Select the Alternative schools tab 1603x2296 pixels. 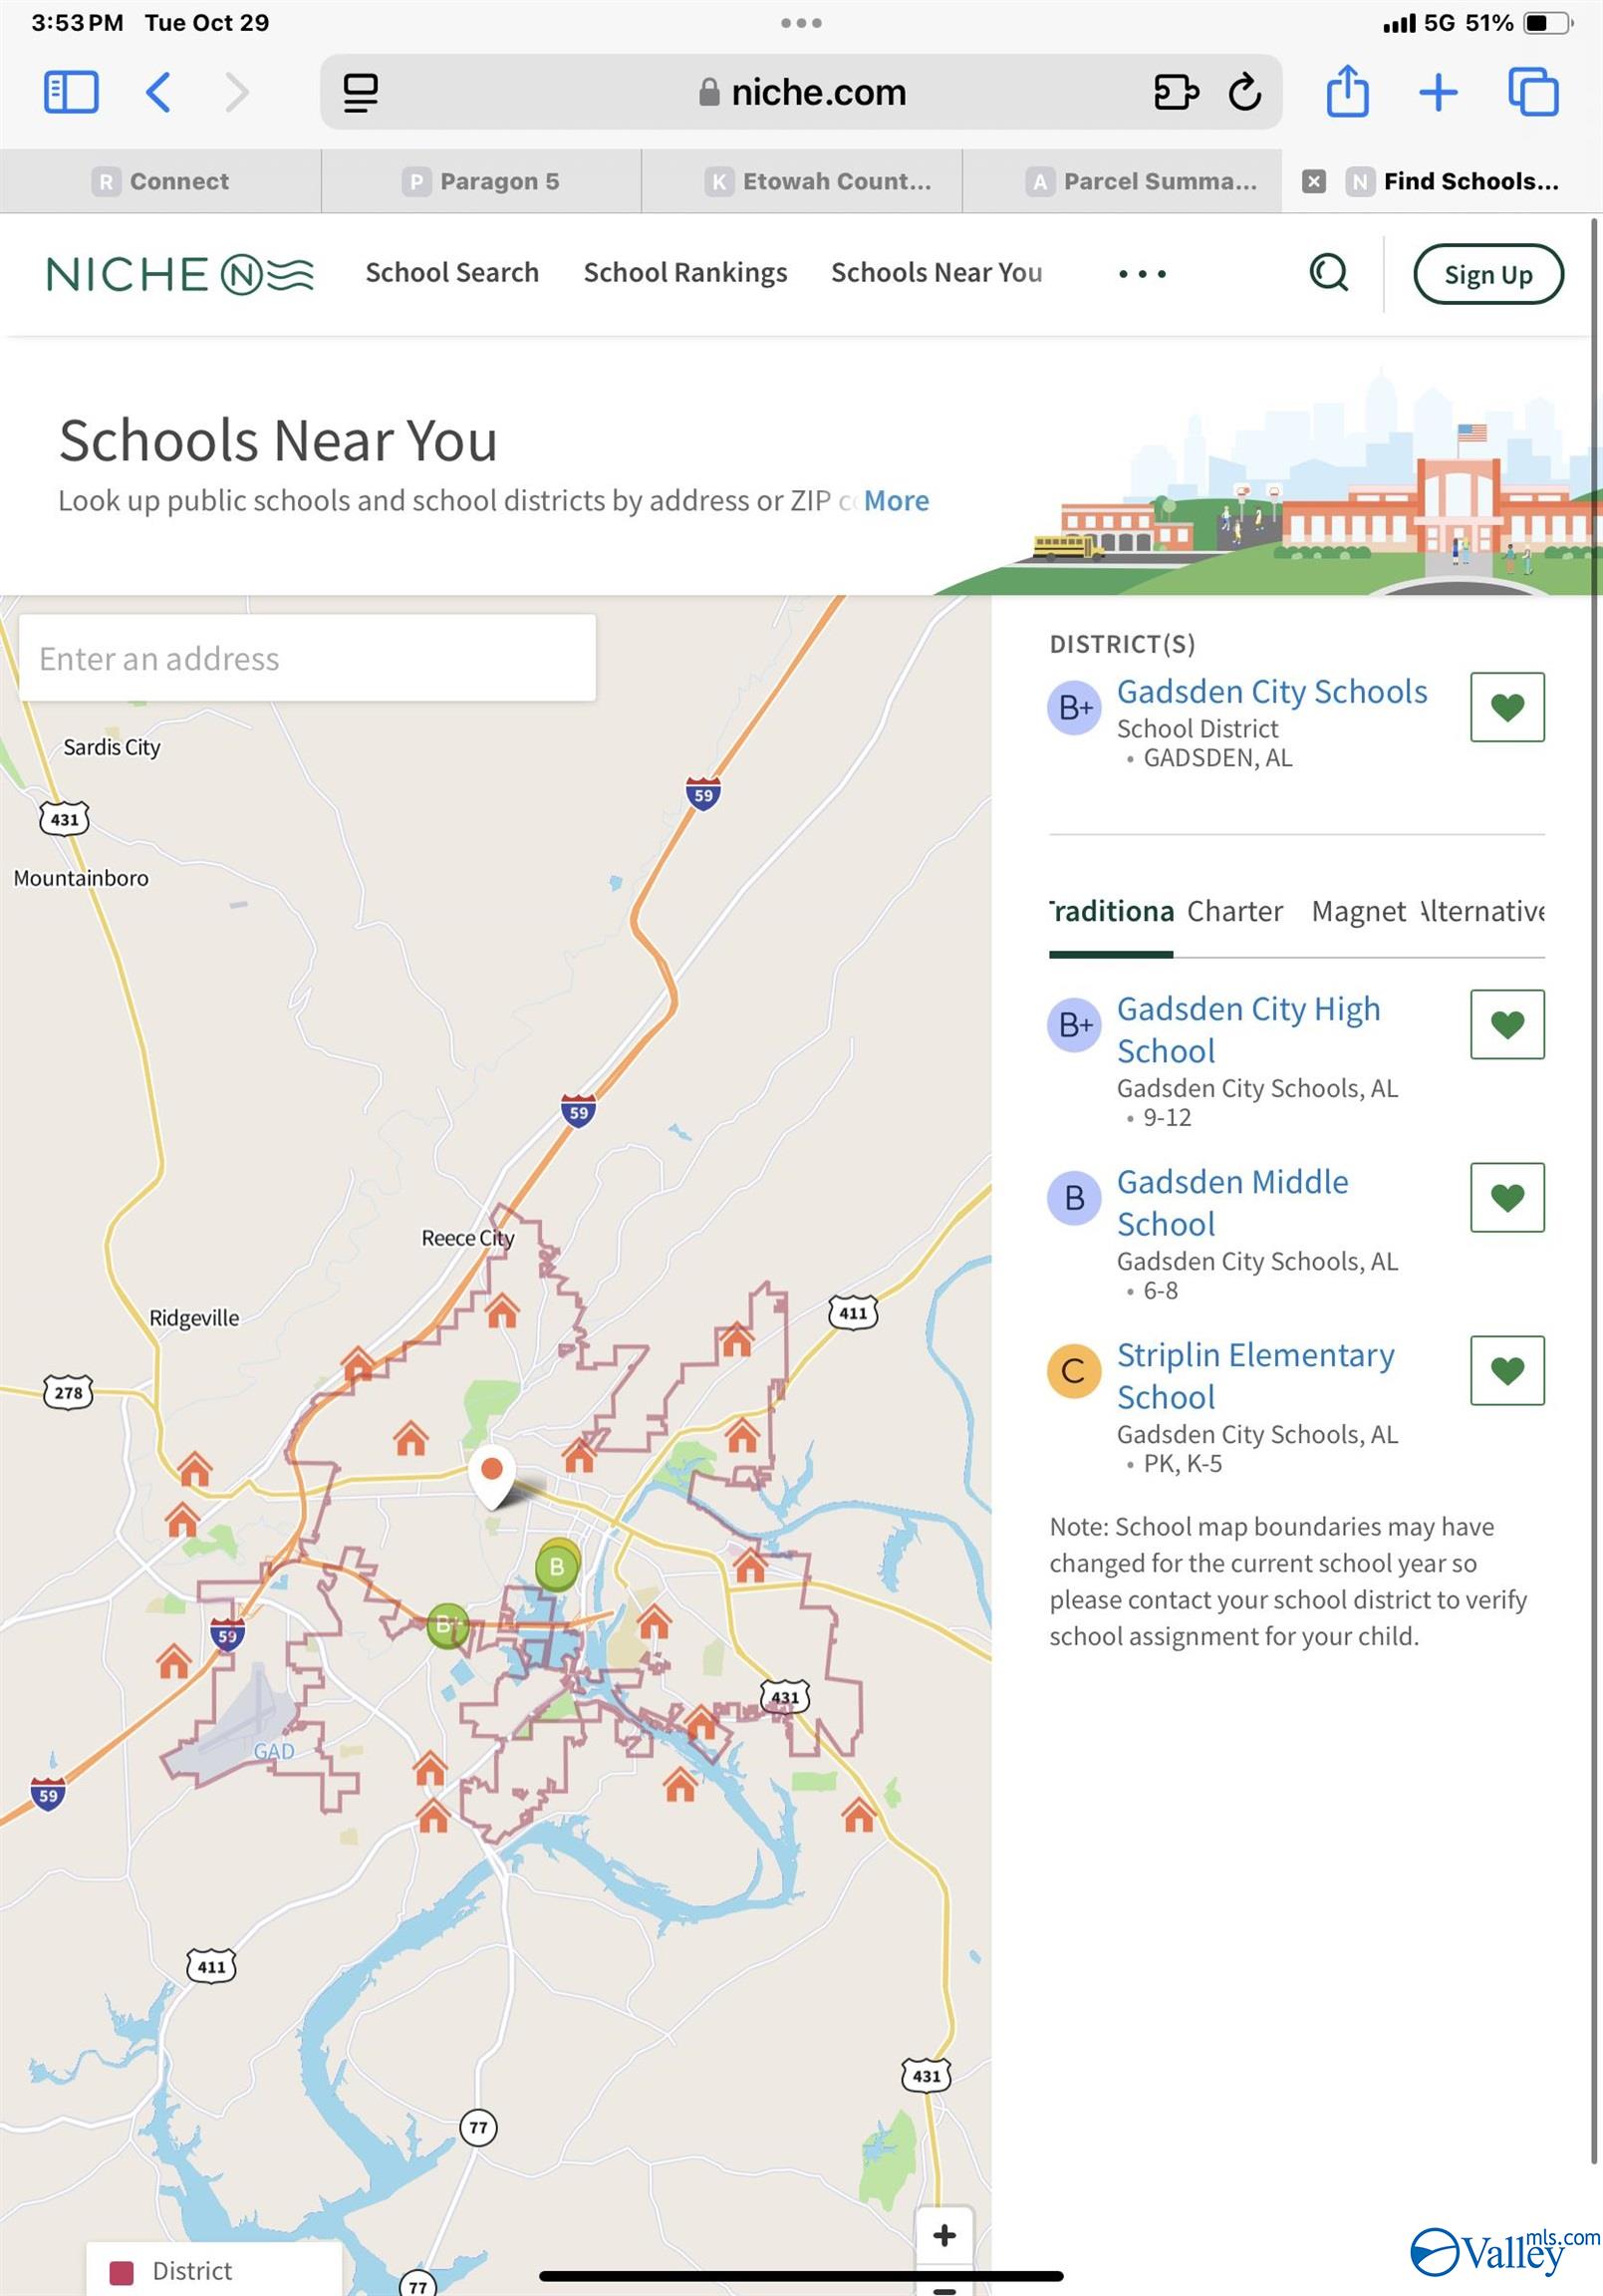click(1483, 911)
